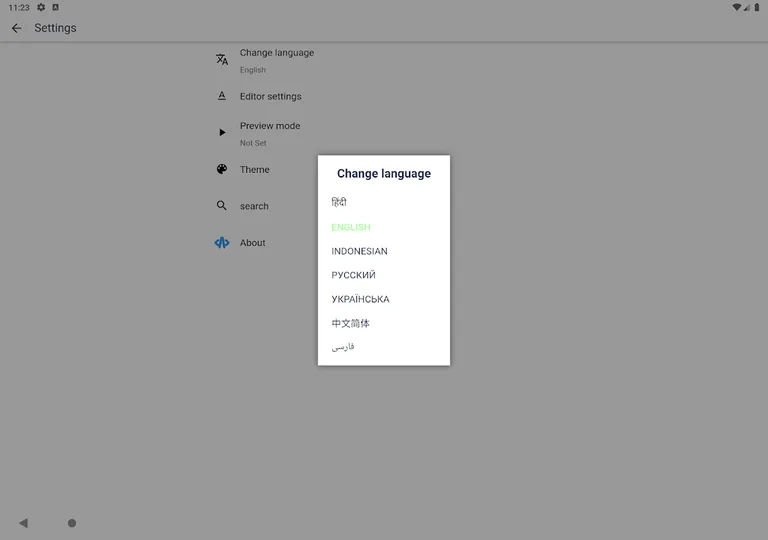Tap the 'Not Set' preview mode value
This screenshot has height=540, width=768.
pos(253,143)
